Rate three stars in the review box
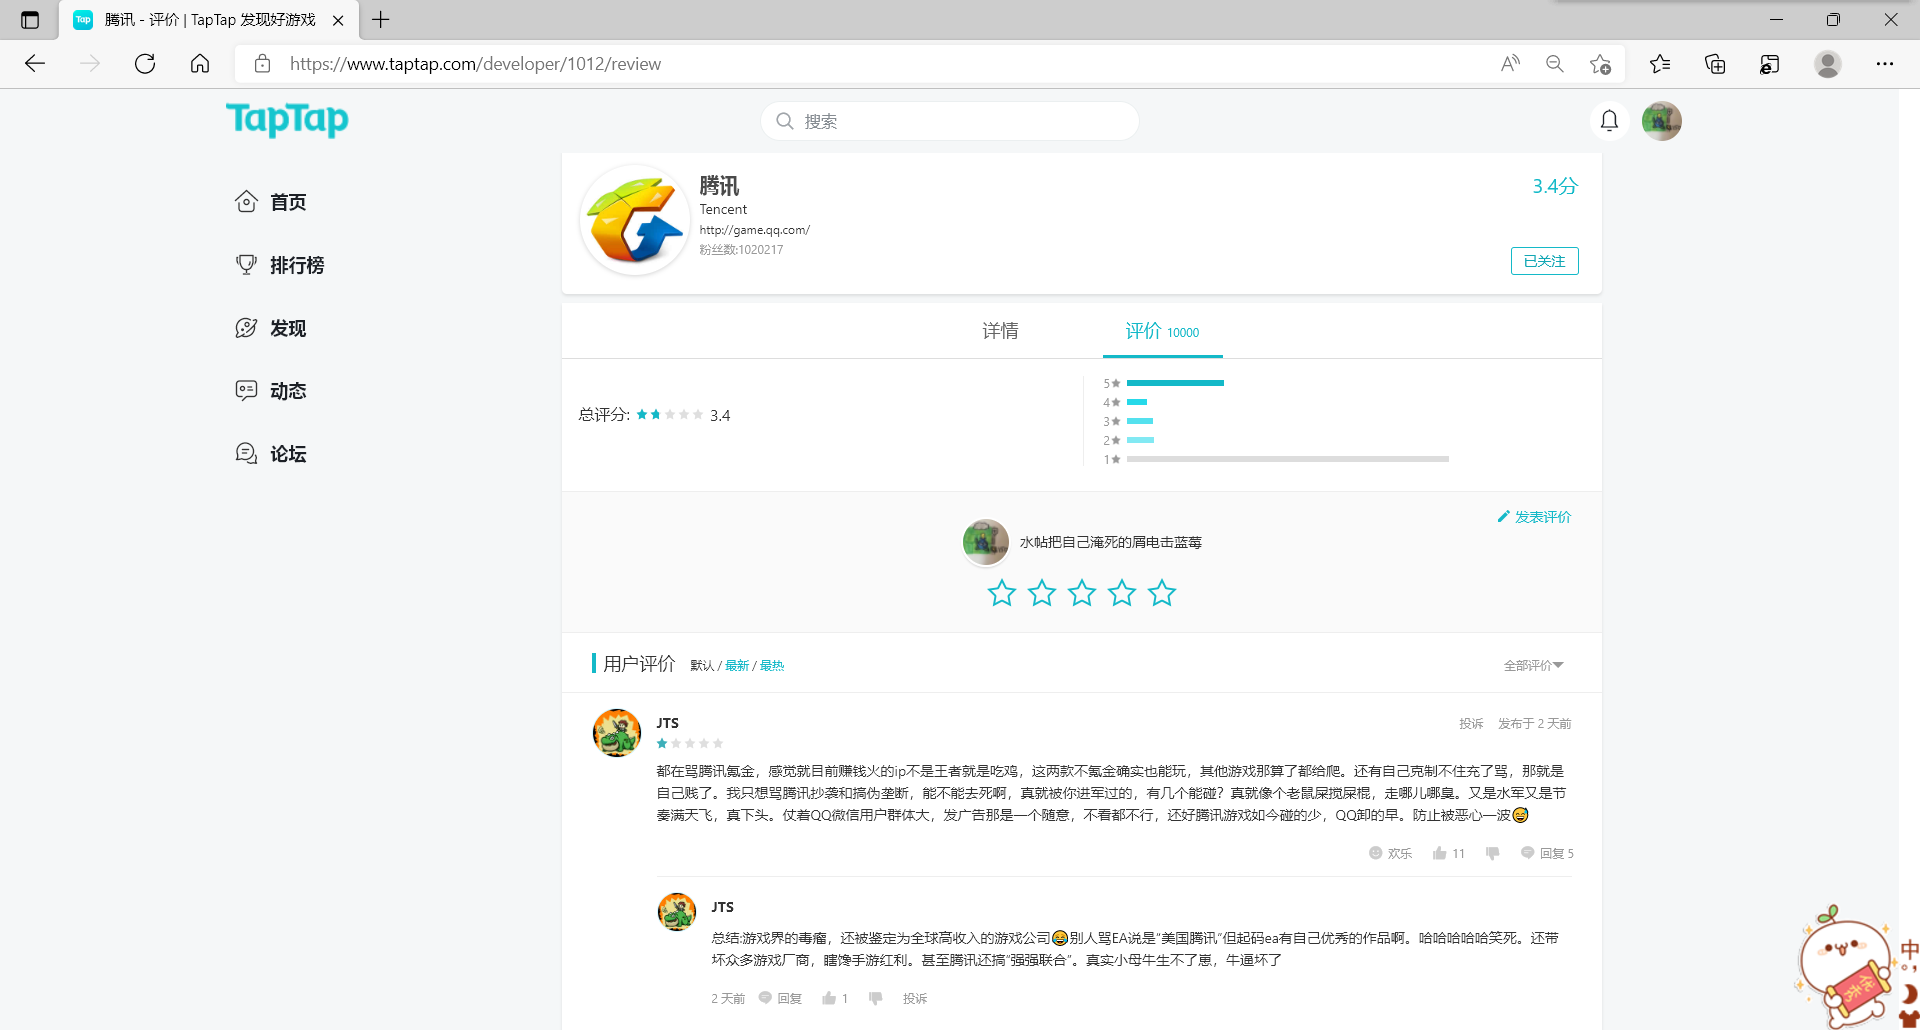This screenshot has height=1030, width=1920. 1082,593
